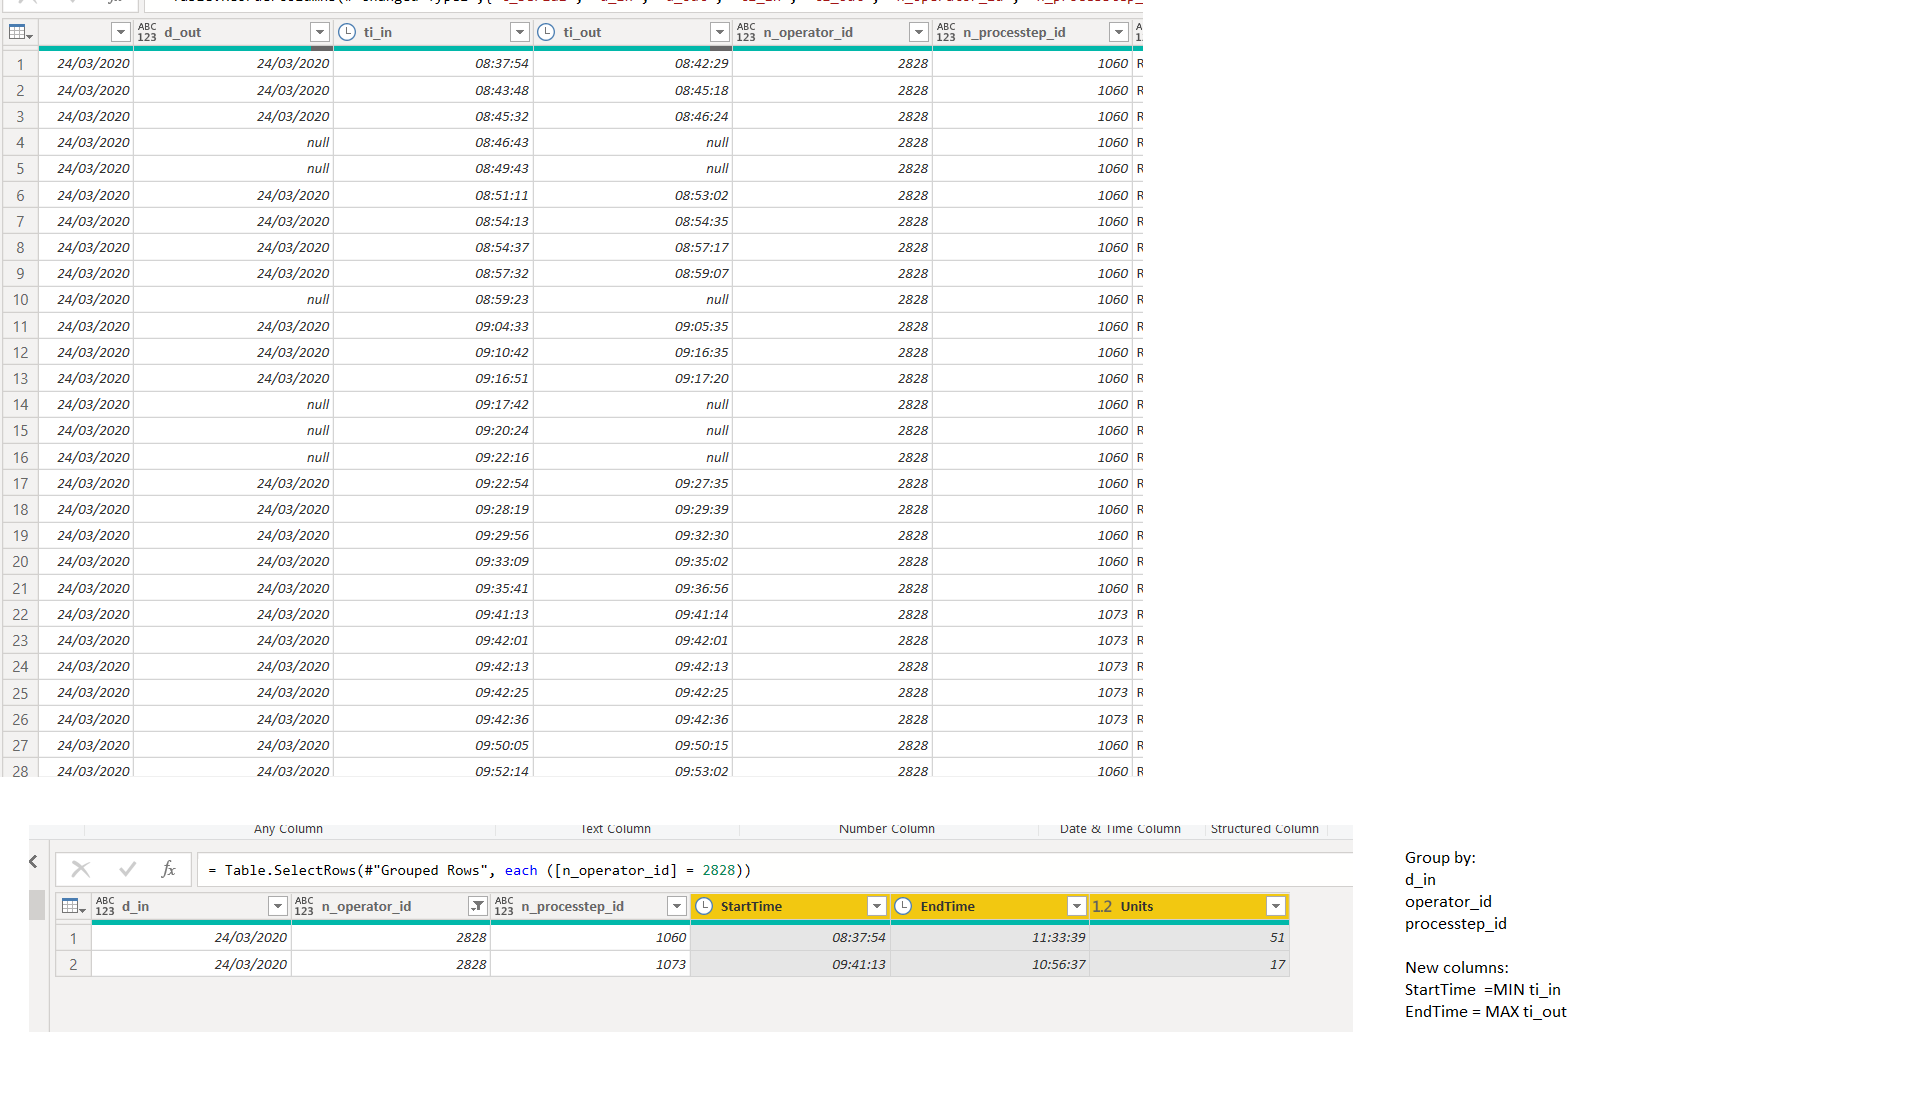Select the d_out column header
The height and width of the screenshot is (1119, 1926).
(233, 33)
